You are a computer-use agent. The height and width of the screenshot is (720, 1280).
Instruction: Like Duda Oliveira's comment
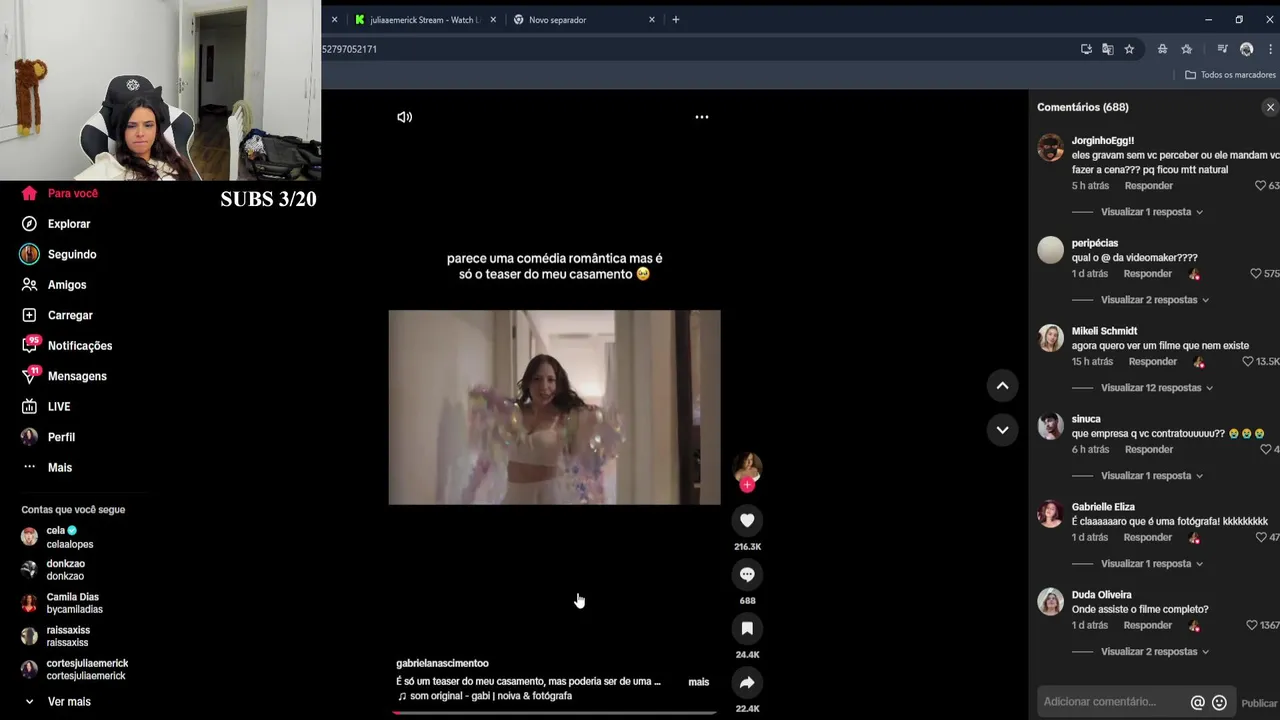click(1252, 626)
